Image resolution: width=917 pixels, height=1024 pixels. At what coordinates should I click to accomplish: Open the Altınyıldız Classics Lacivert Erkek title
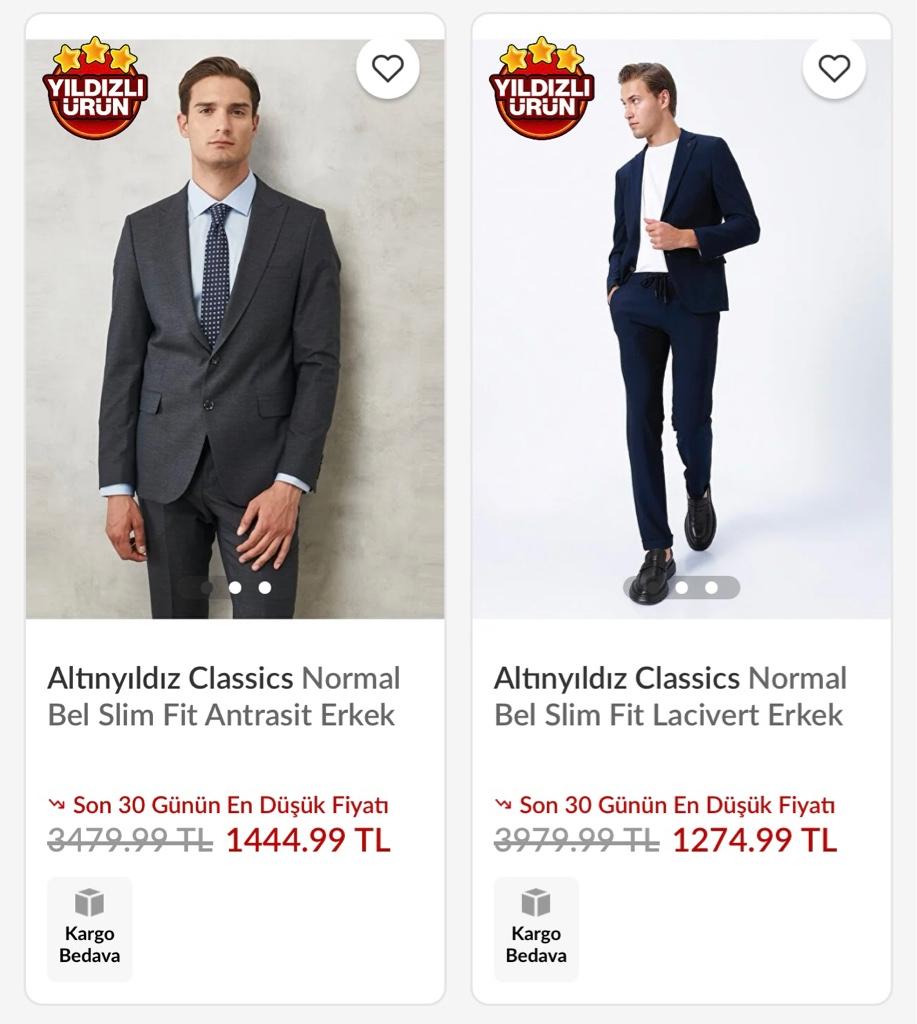(670, 696)
